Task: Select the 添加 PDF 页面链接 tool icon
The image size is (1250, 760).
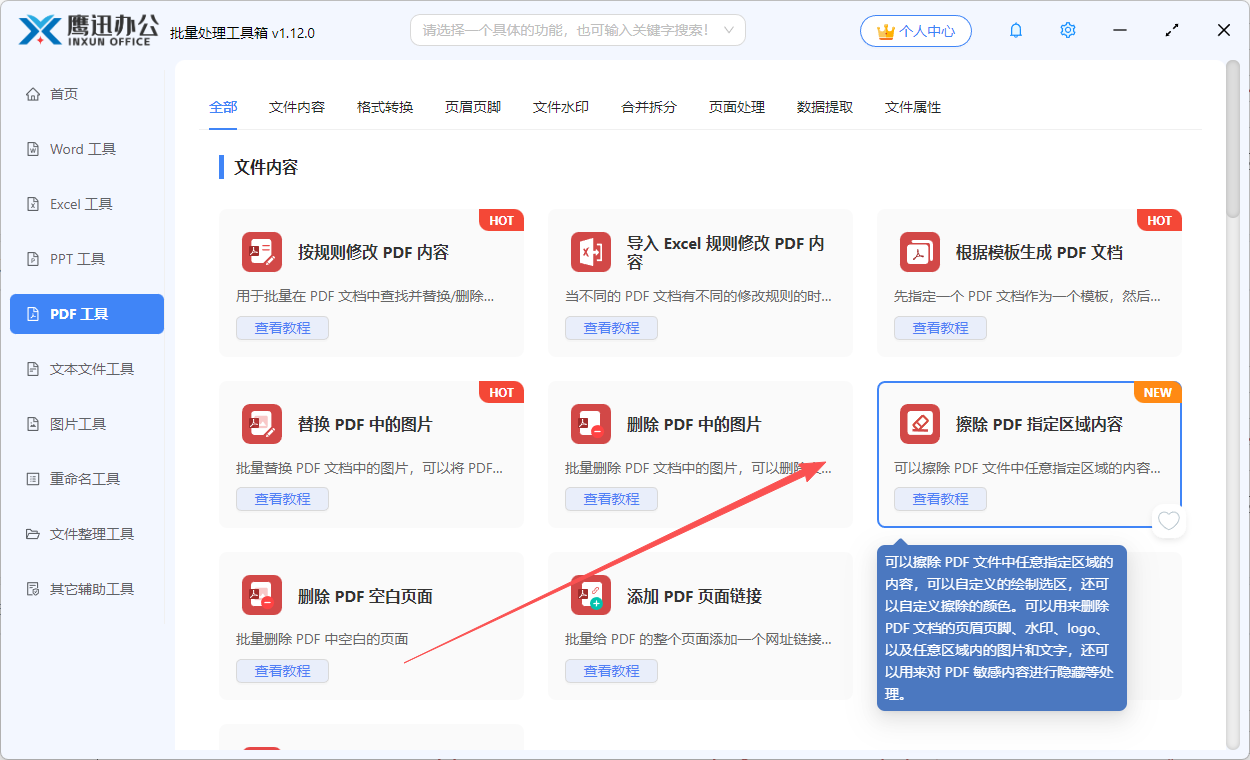Action: pyautogui.click(x=591, y=596)
